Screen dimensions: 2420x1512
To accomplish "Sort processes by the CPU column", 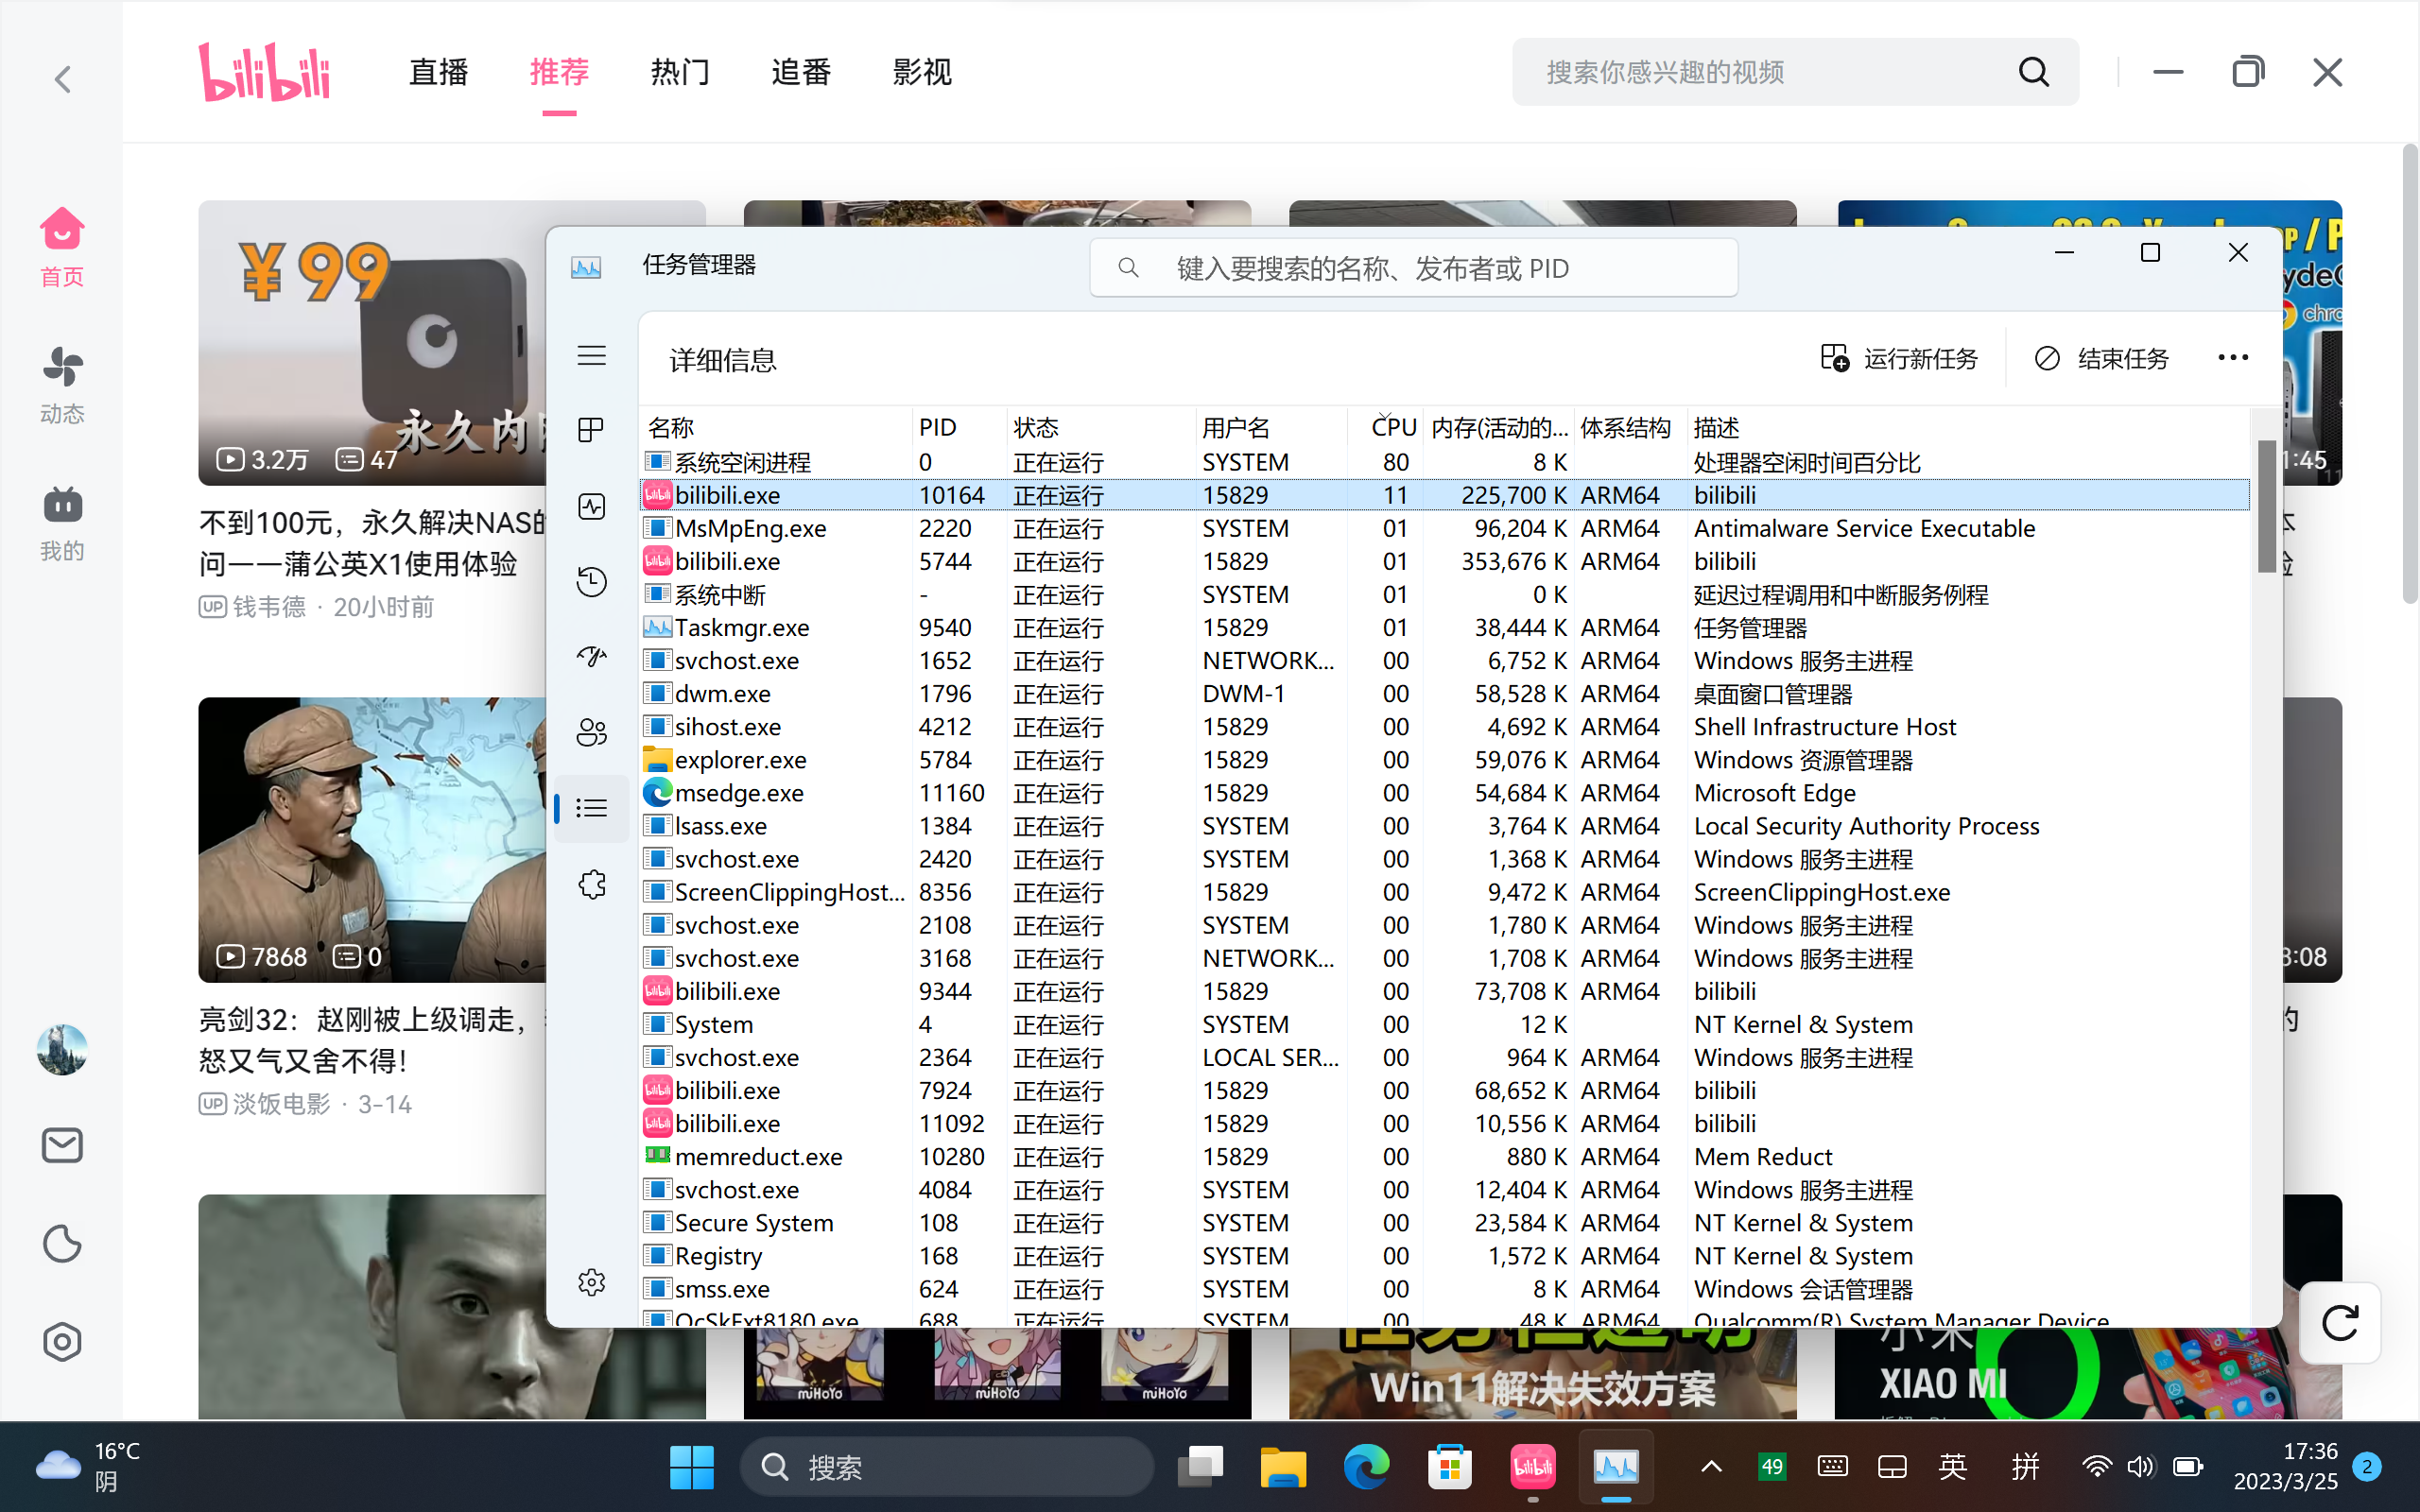I will pyautogui.click(x=1386, y=428).
